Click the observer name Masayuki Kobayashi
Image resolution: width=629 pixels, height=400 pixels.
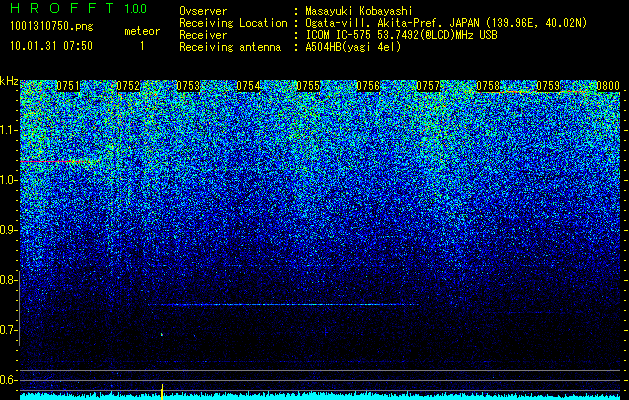click(359, 11)
